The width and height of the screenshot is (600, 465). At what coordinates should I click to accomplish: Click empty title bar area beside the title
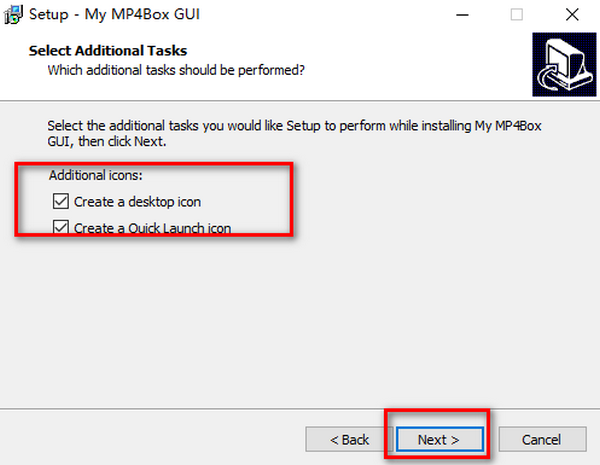pos(320,15)
